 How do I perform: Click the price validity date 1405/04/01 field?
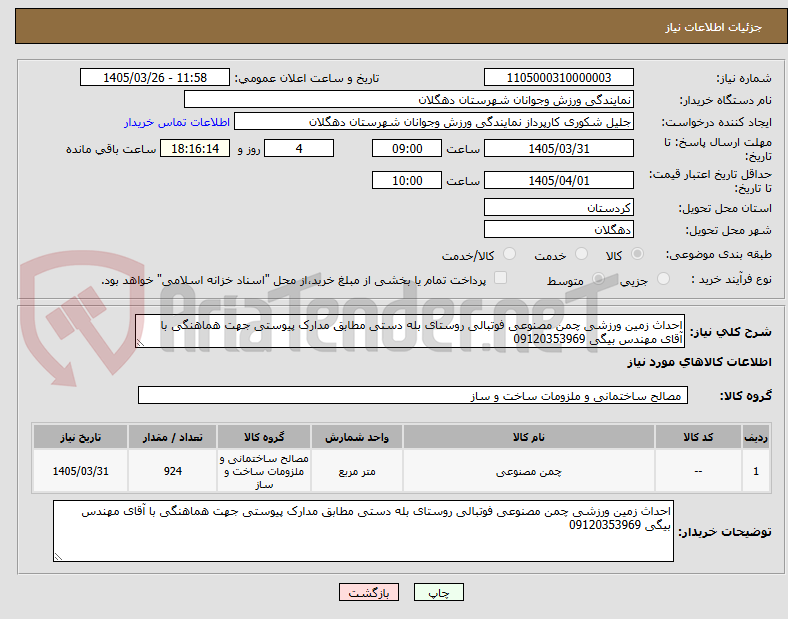(x=558, y=180)
